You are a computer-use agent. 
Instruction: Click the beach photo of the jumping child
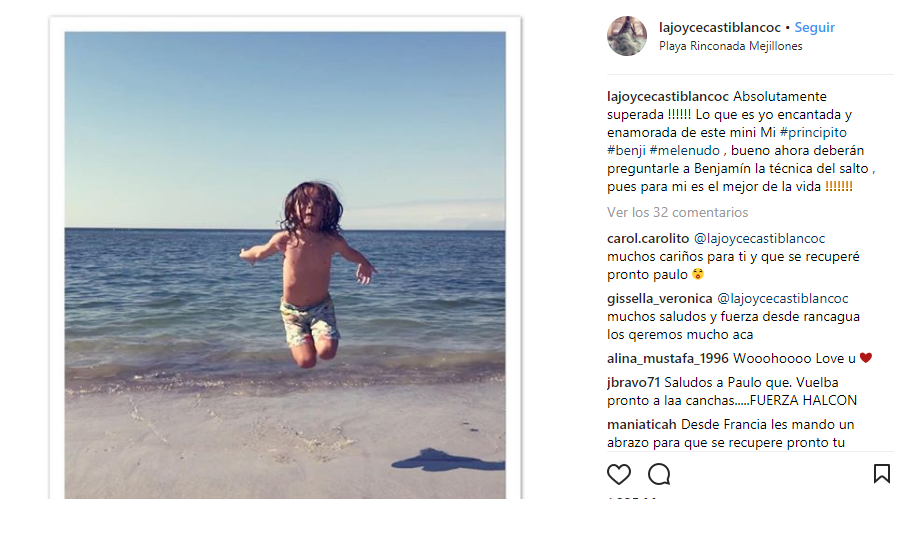tap(285, 265)
